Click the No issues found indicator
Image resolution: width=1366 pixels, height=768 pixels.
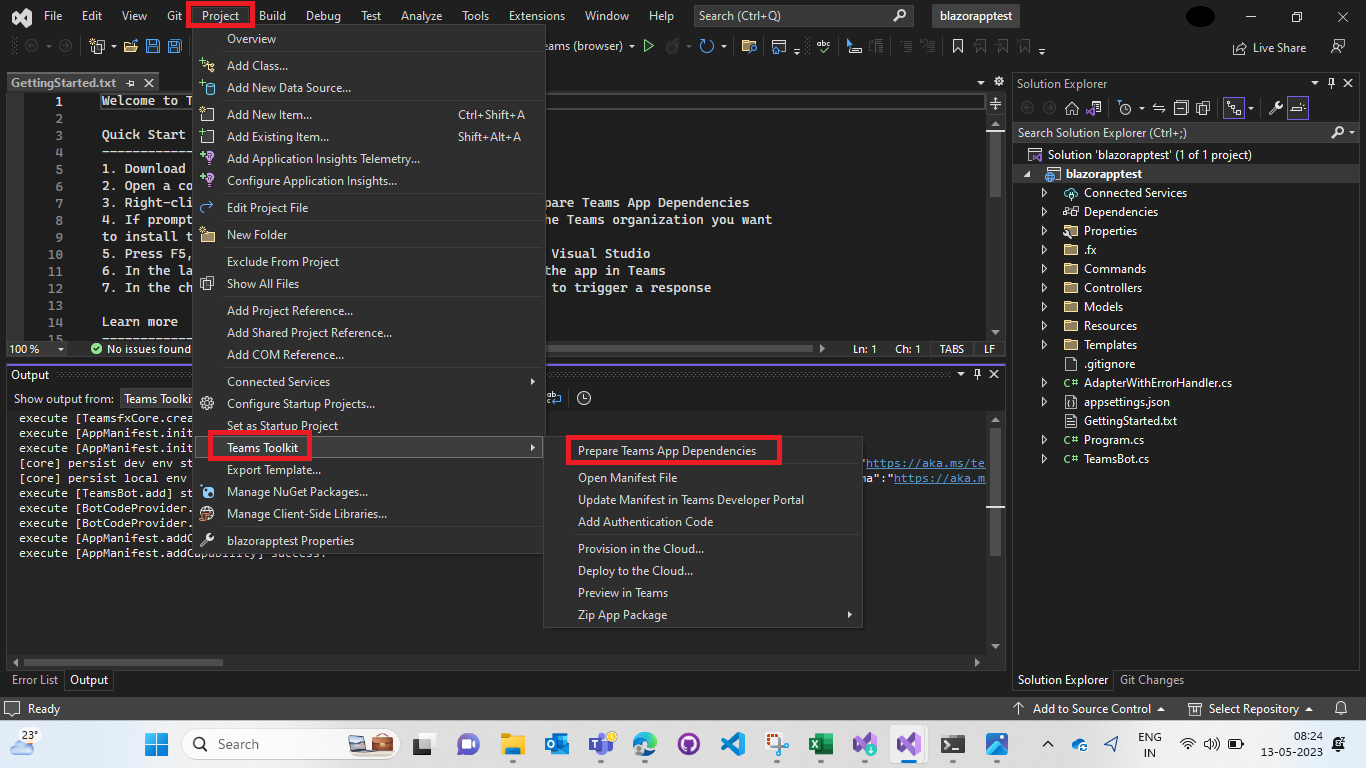tap(140, 349)
